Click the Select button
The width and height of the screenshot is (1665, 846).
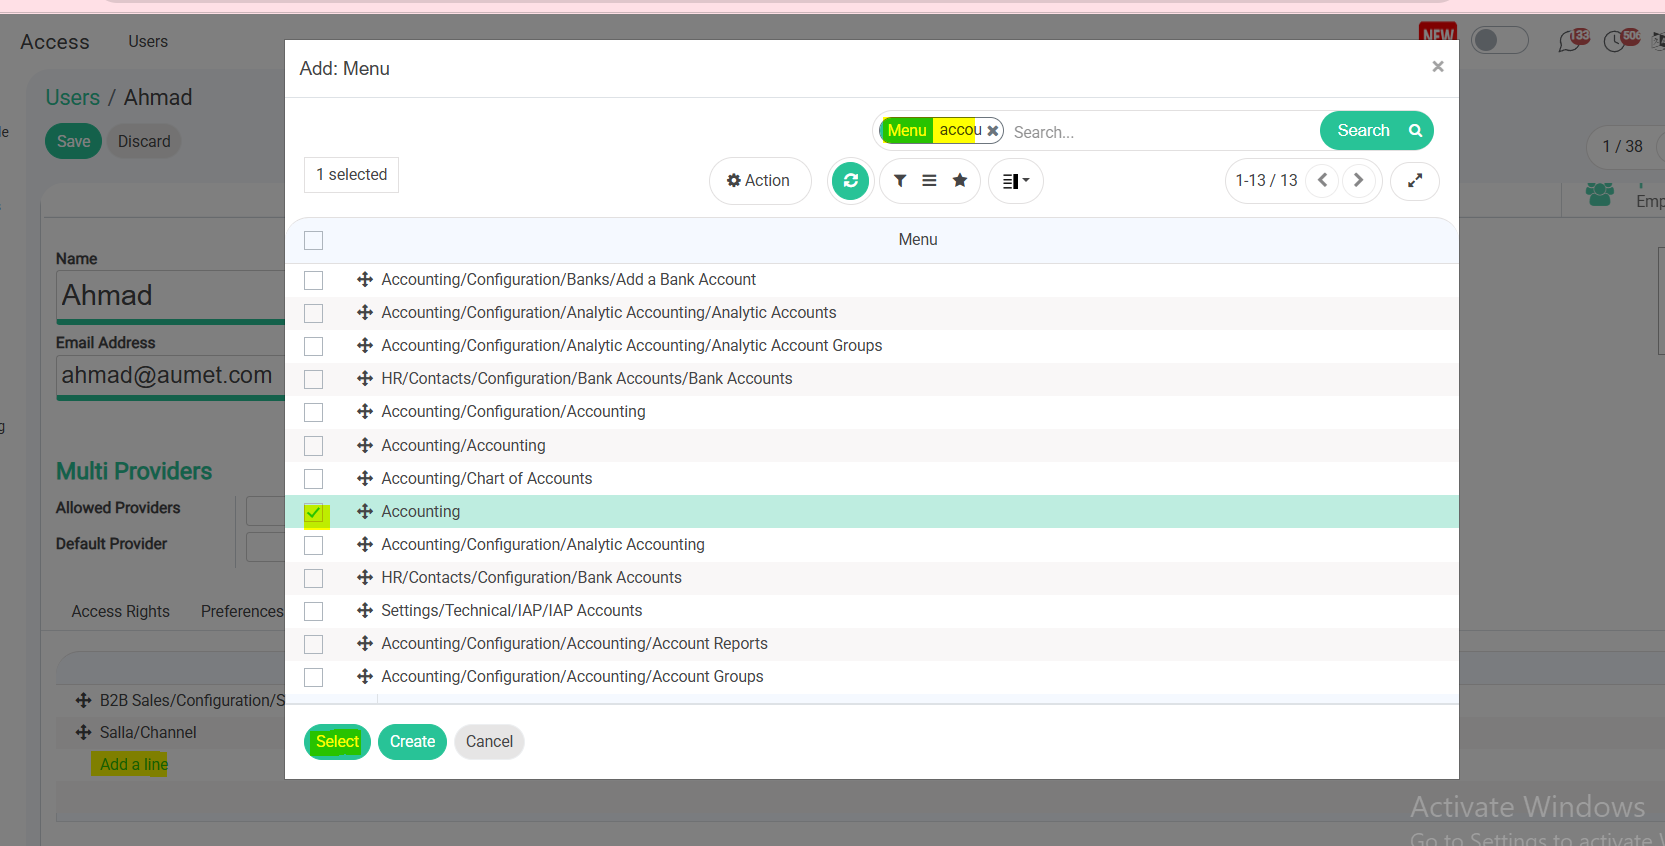pos(337,742)
